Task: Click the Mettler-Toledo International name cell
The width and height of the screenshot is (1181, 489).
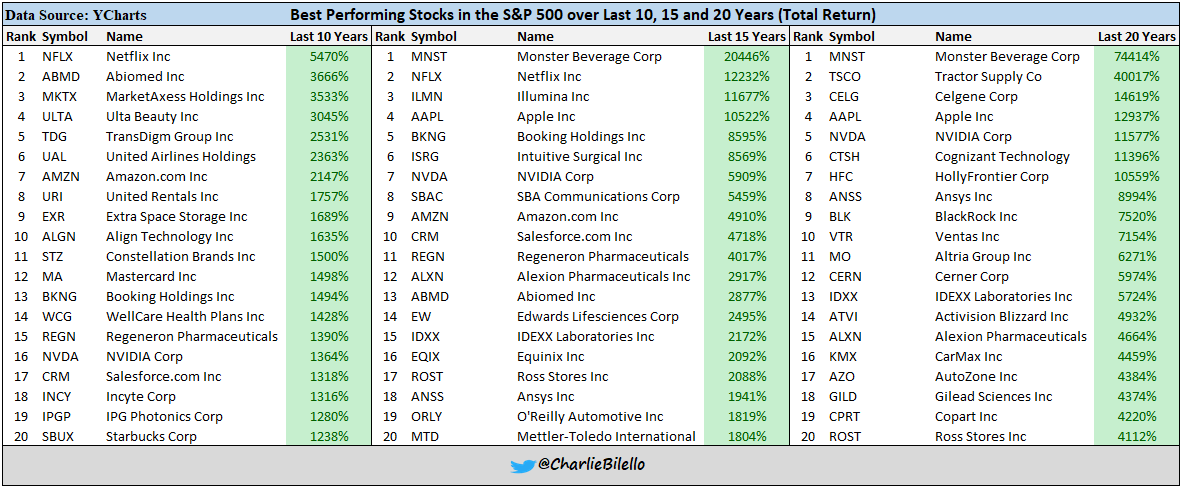Action: 606,437
